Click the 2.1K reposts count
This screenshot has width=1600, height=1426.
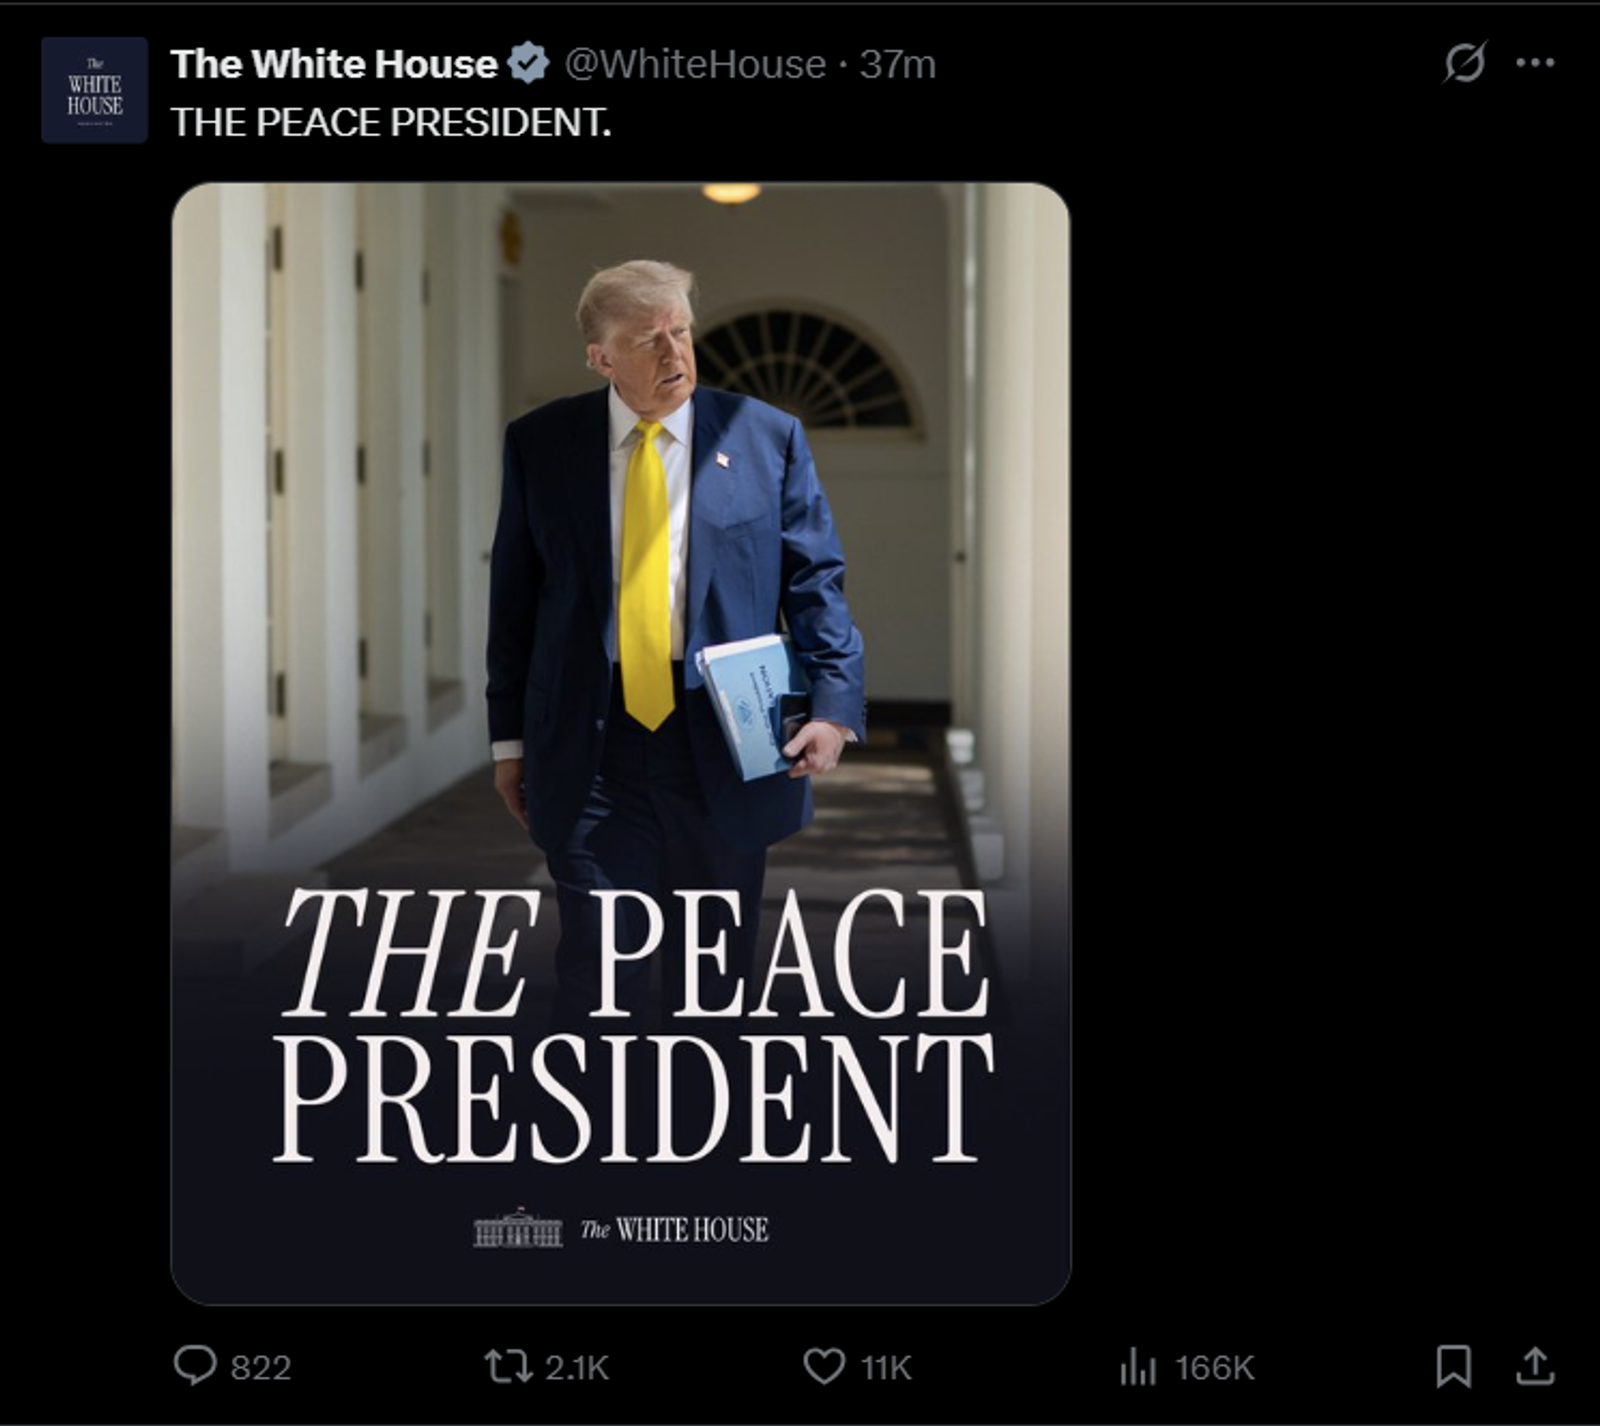[577, 1367]
